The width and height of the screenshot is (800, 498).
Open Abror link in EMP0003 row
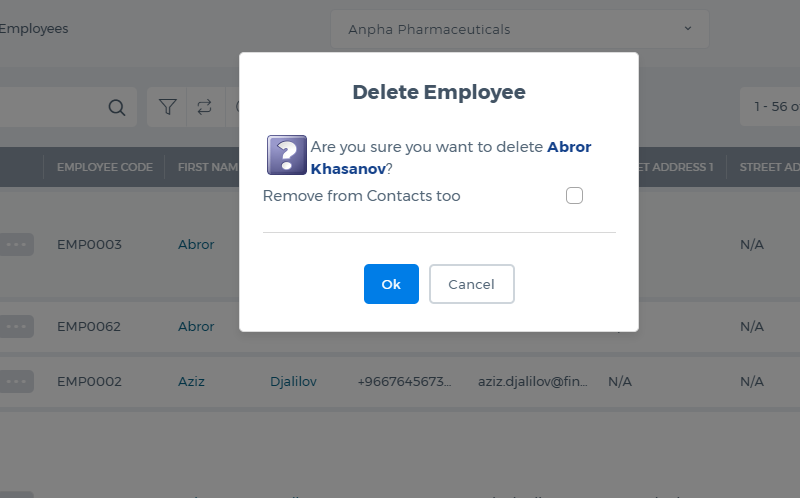196,244
